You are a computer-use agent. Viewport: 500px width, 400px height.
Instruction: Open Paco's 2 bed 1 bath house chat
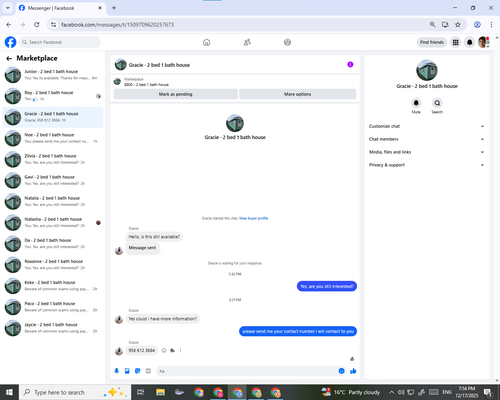coord(53,307)
